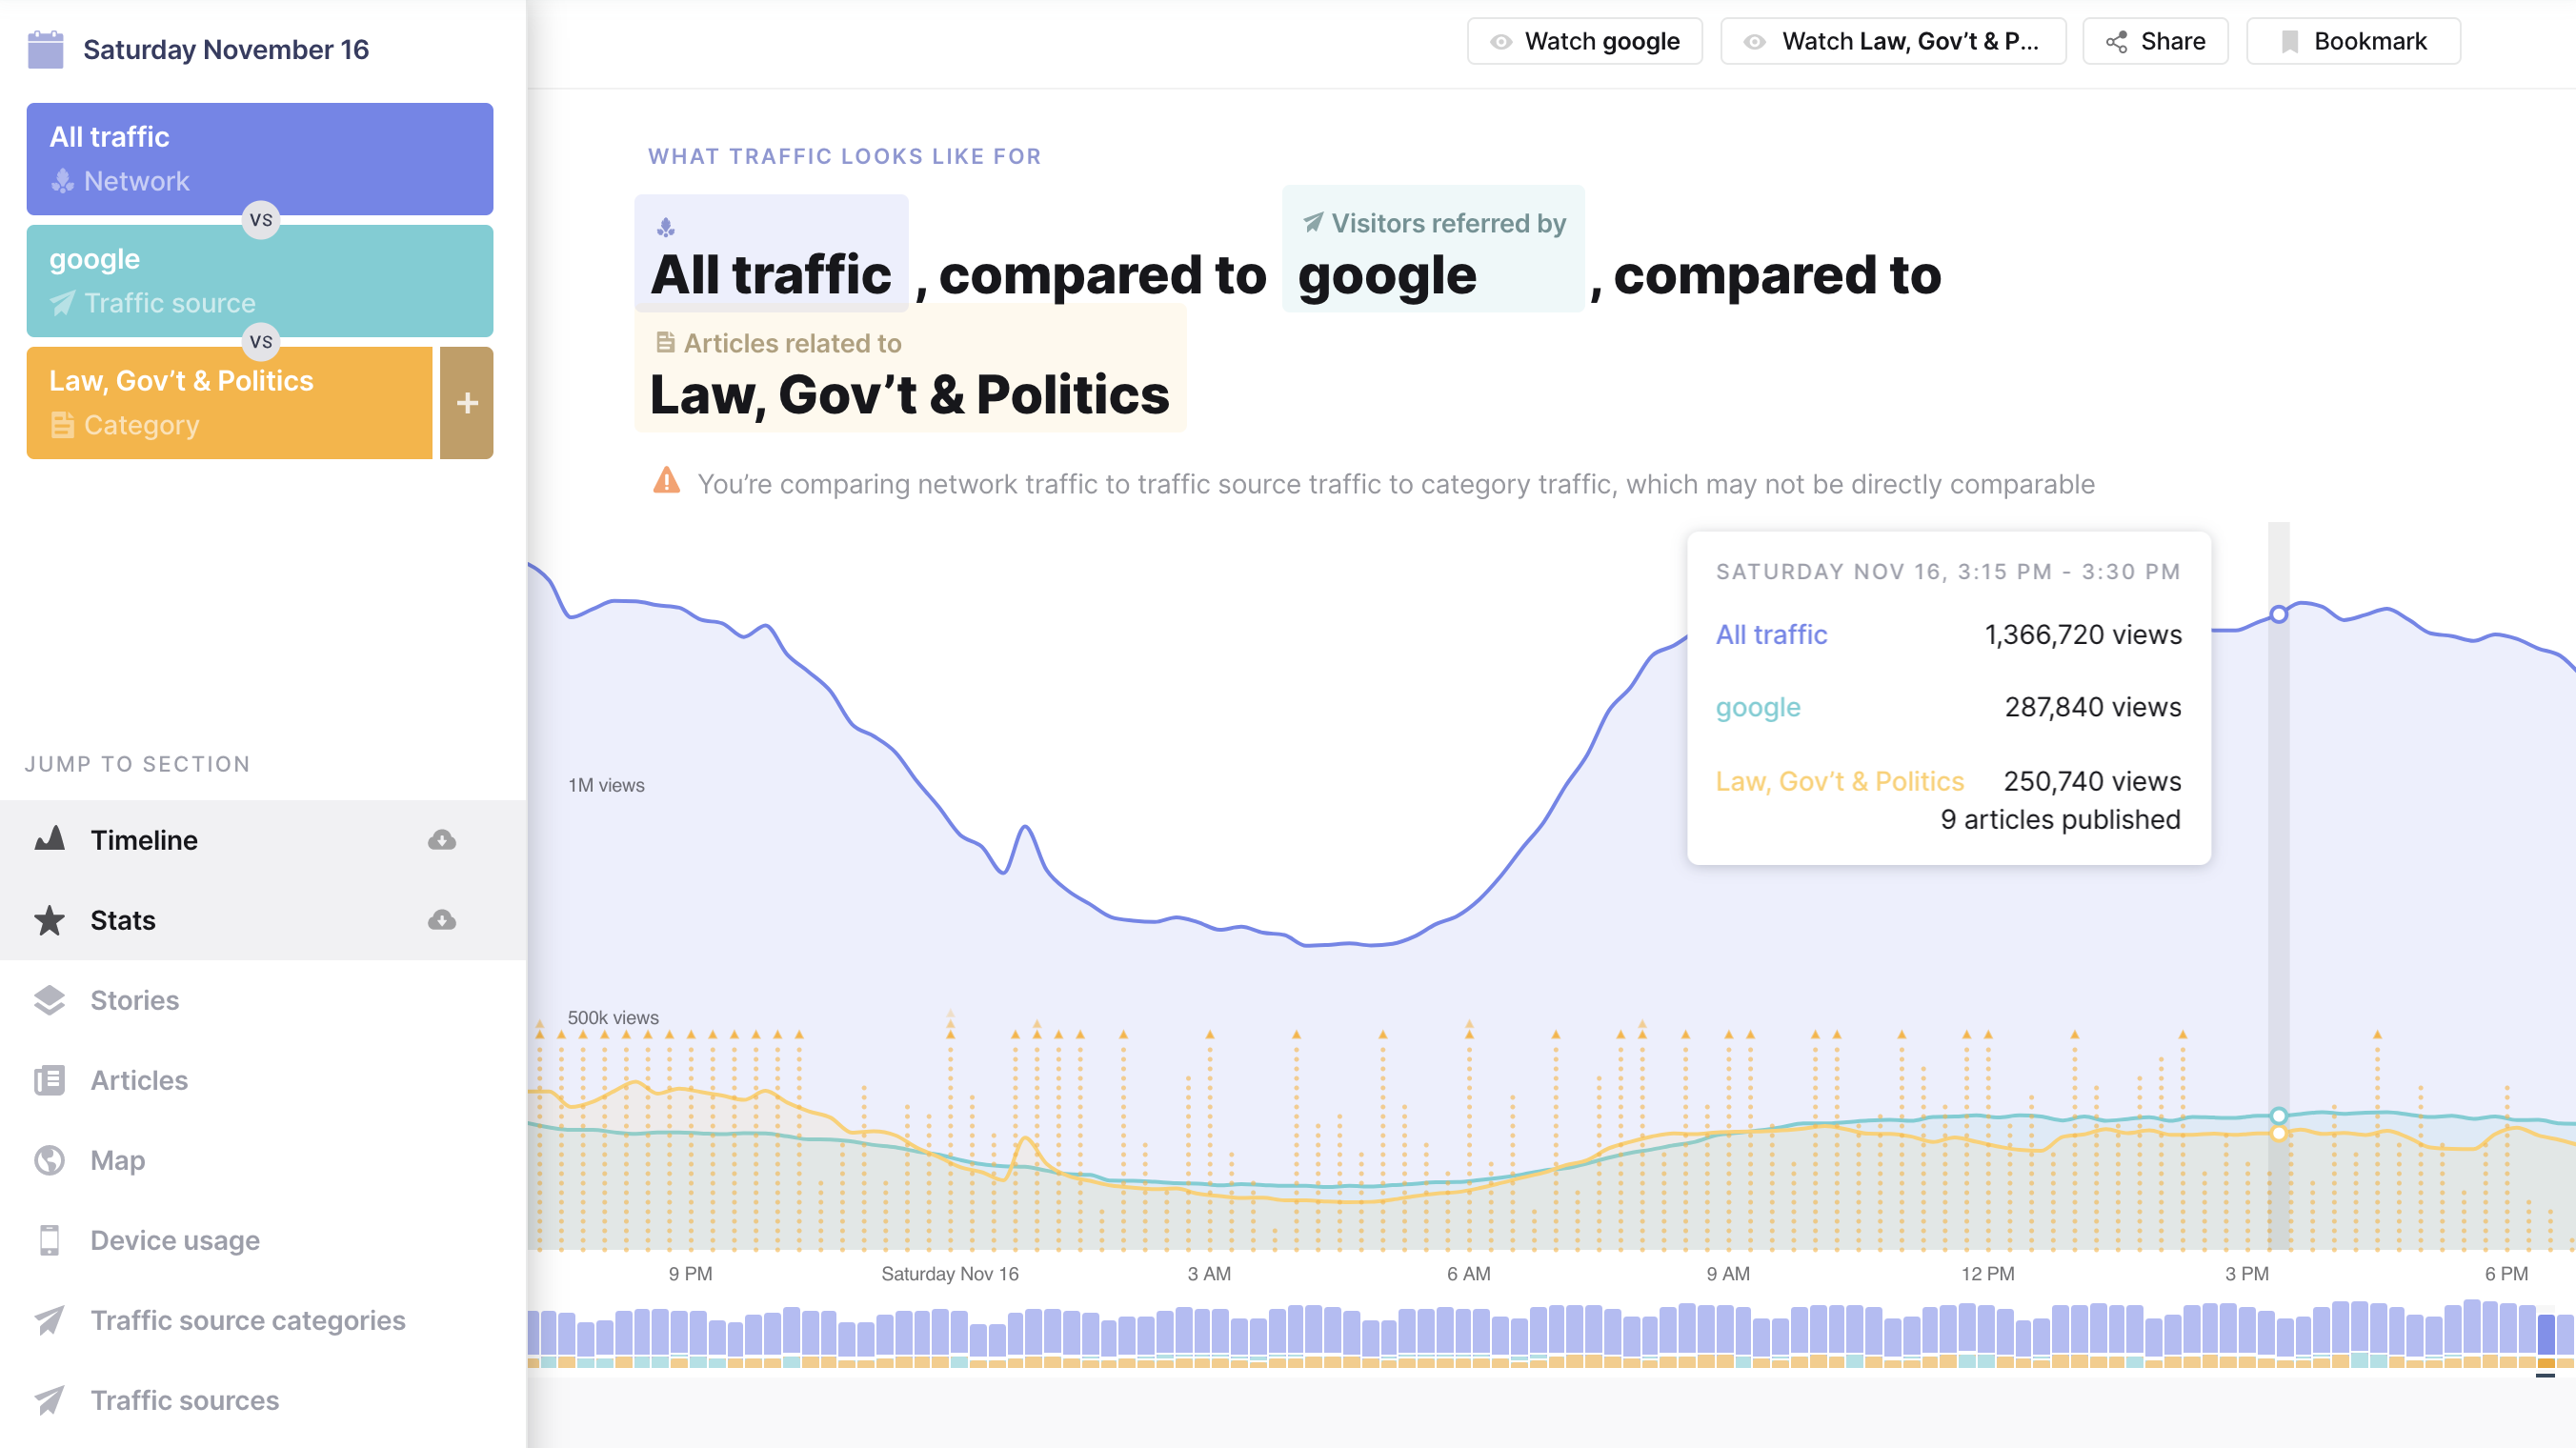2576x1448 pixels.
Task: Click the vs badge between All traffic and google
Action: coord(260,220)
